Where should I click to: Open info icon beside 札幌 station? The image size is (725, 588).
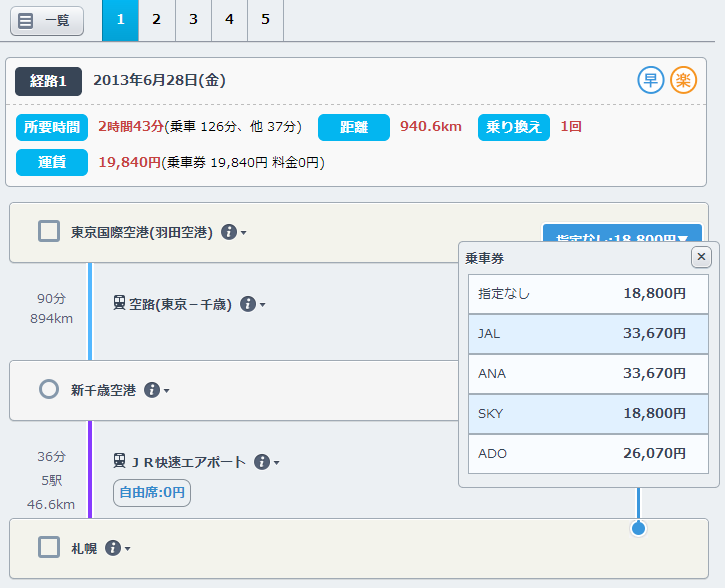112,548
